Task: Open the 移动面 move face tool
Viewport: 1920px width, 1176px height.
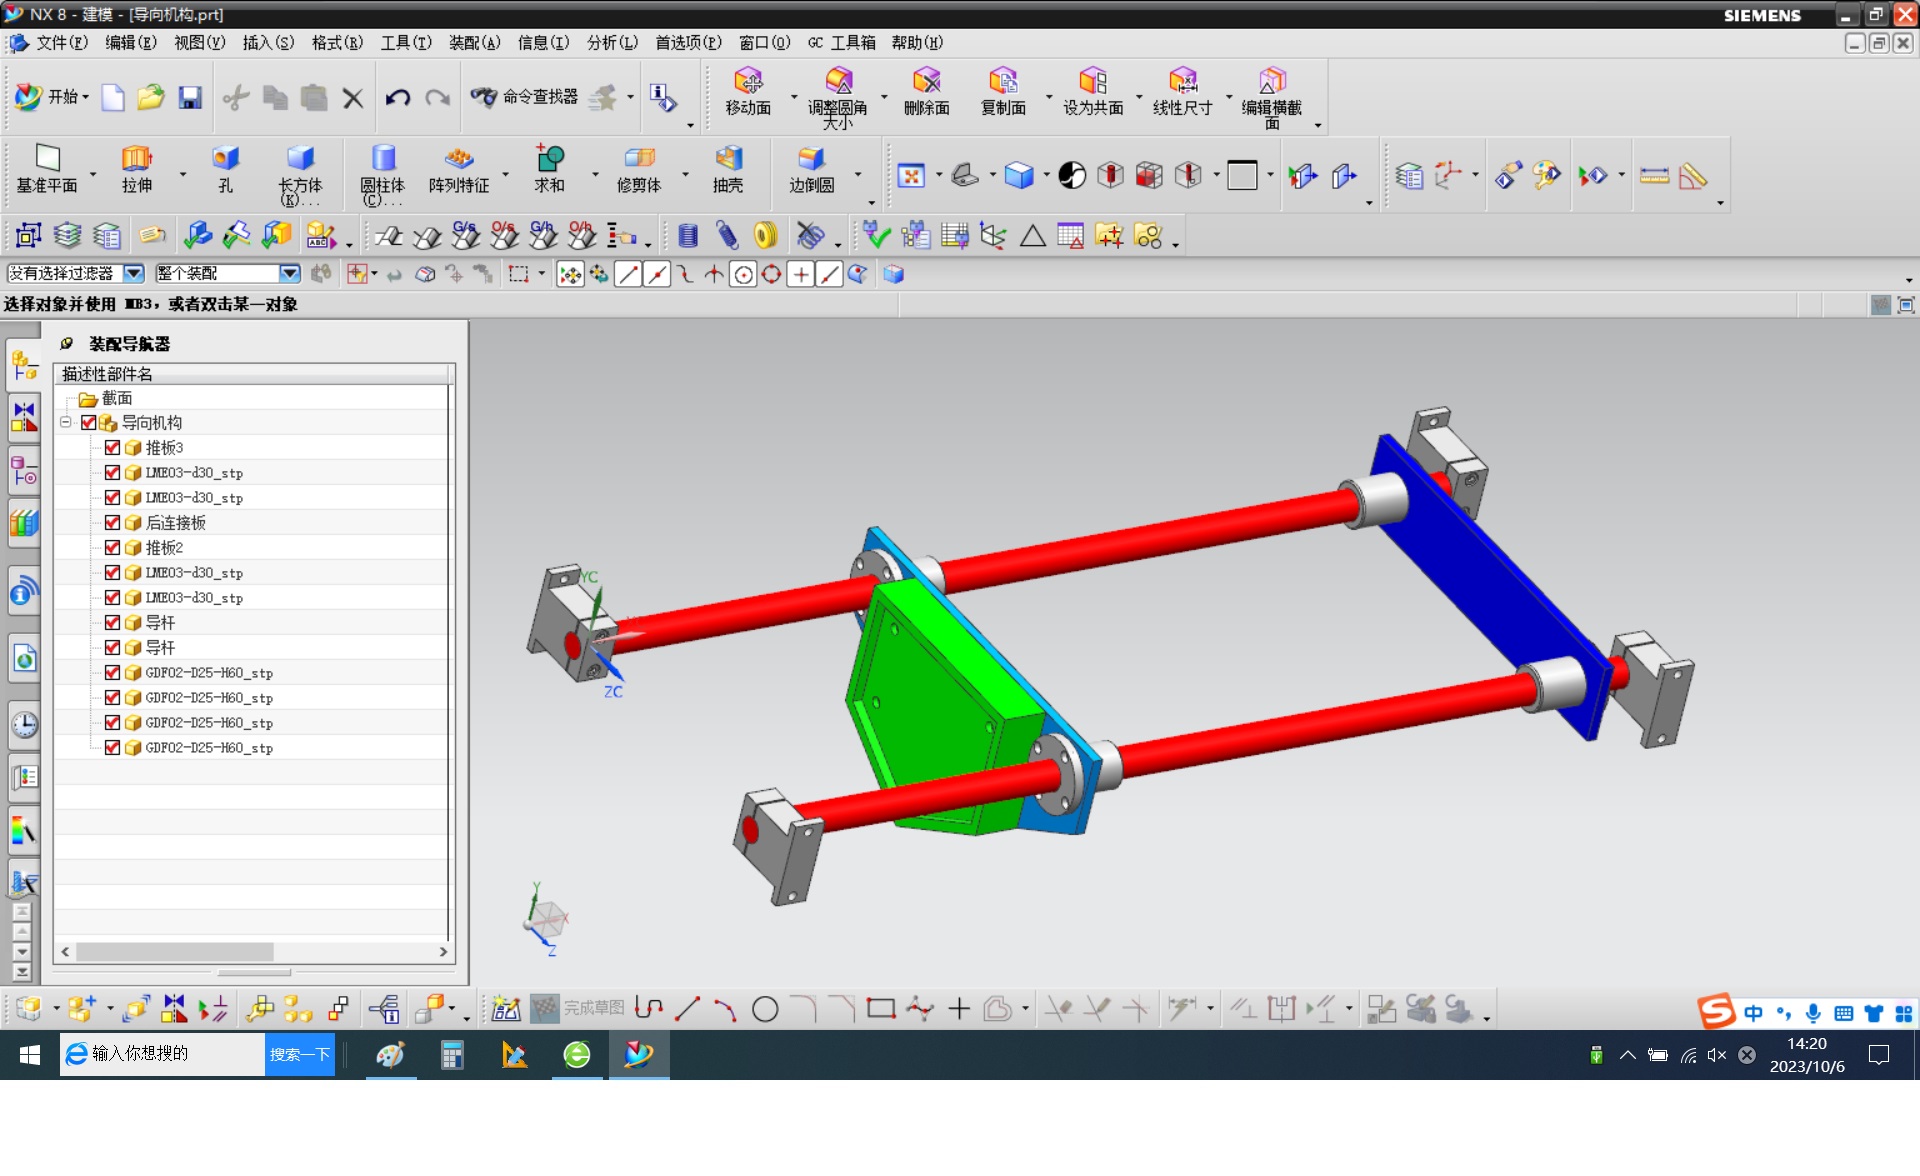Action: pos(748,82)
